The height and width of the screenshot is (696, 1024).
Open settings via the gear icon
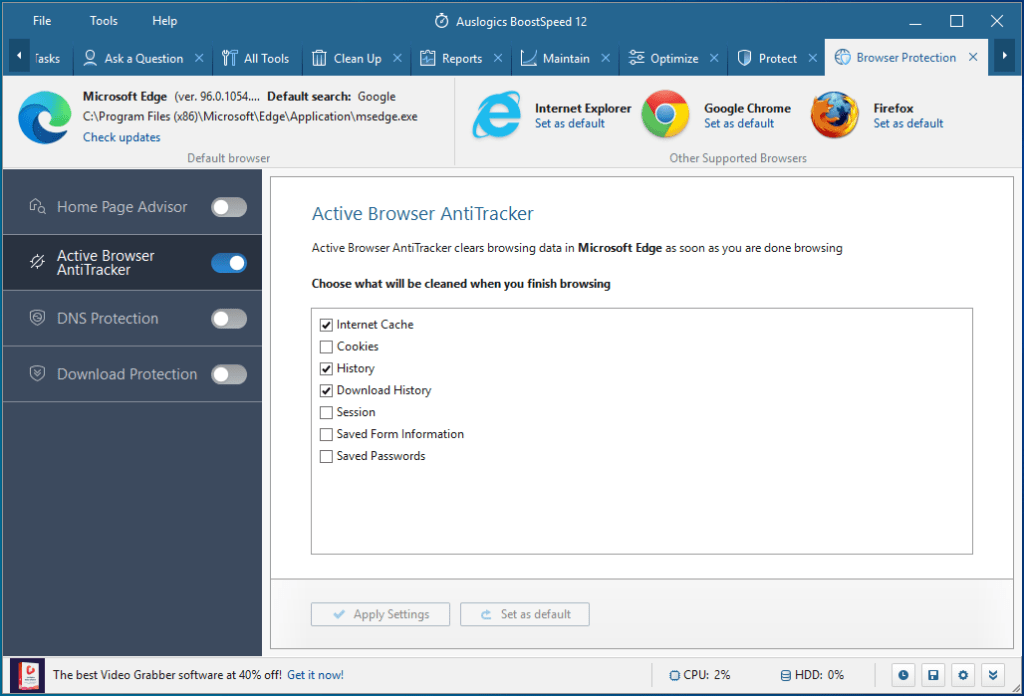click(x=962, y=675)
